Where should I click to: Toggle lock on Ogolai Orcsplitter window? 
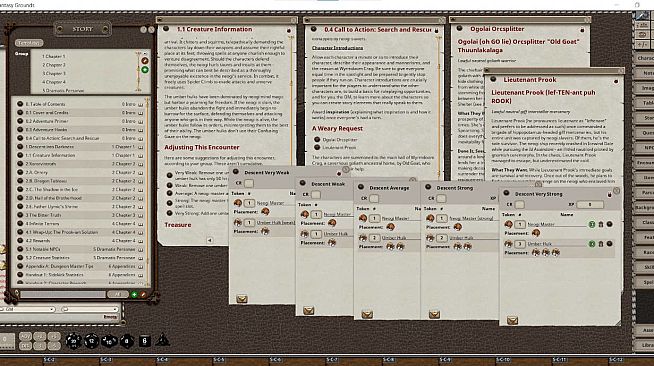pyautogui.click(x=582, y=30)
